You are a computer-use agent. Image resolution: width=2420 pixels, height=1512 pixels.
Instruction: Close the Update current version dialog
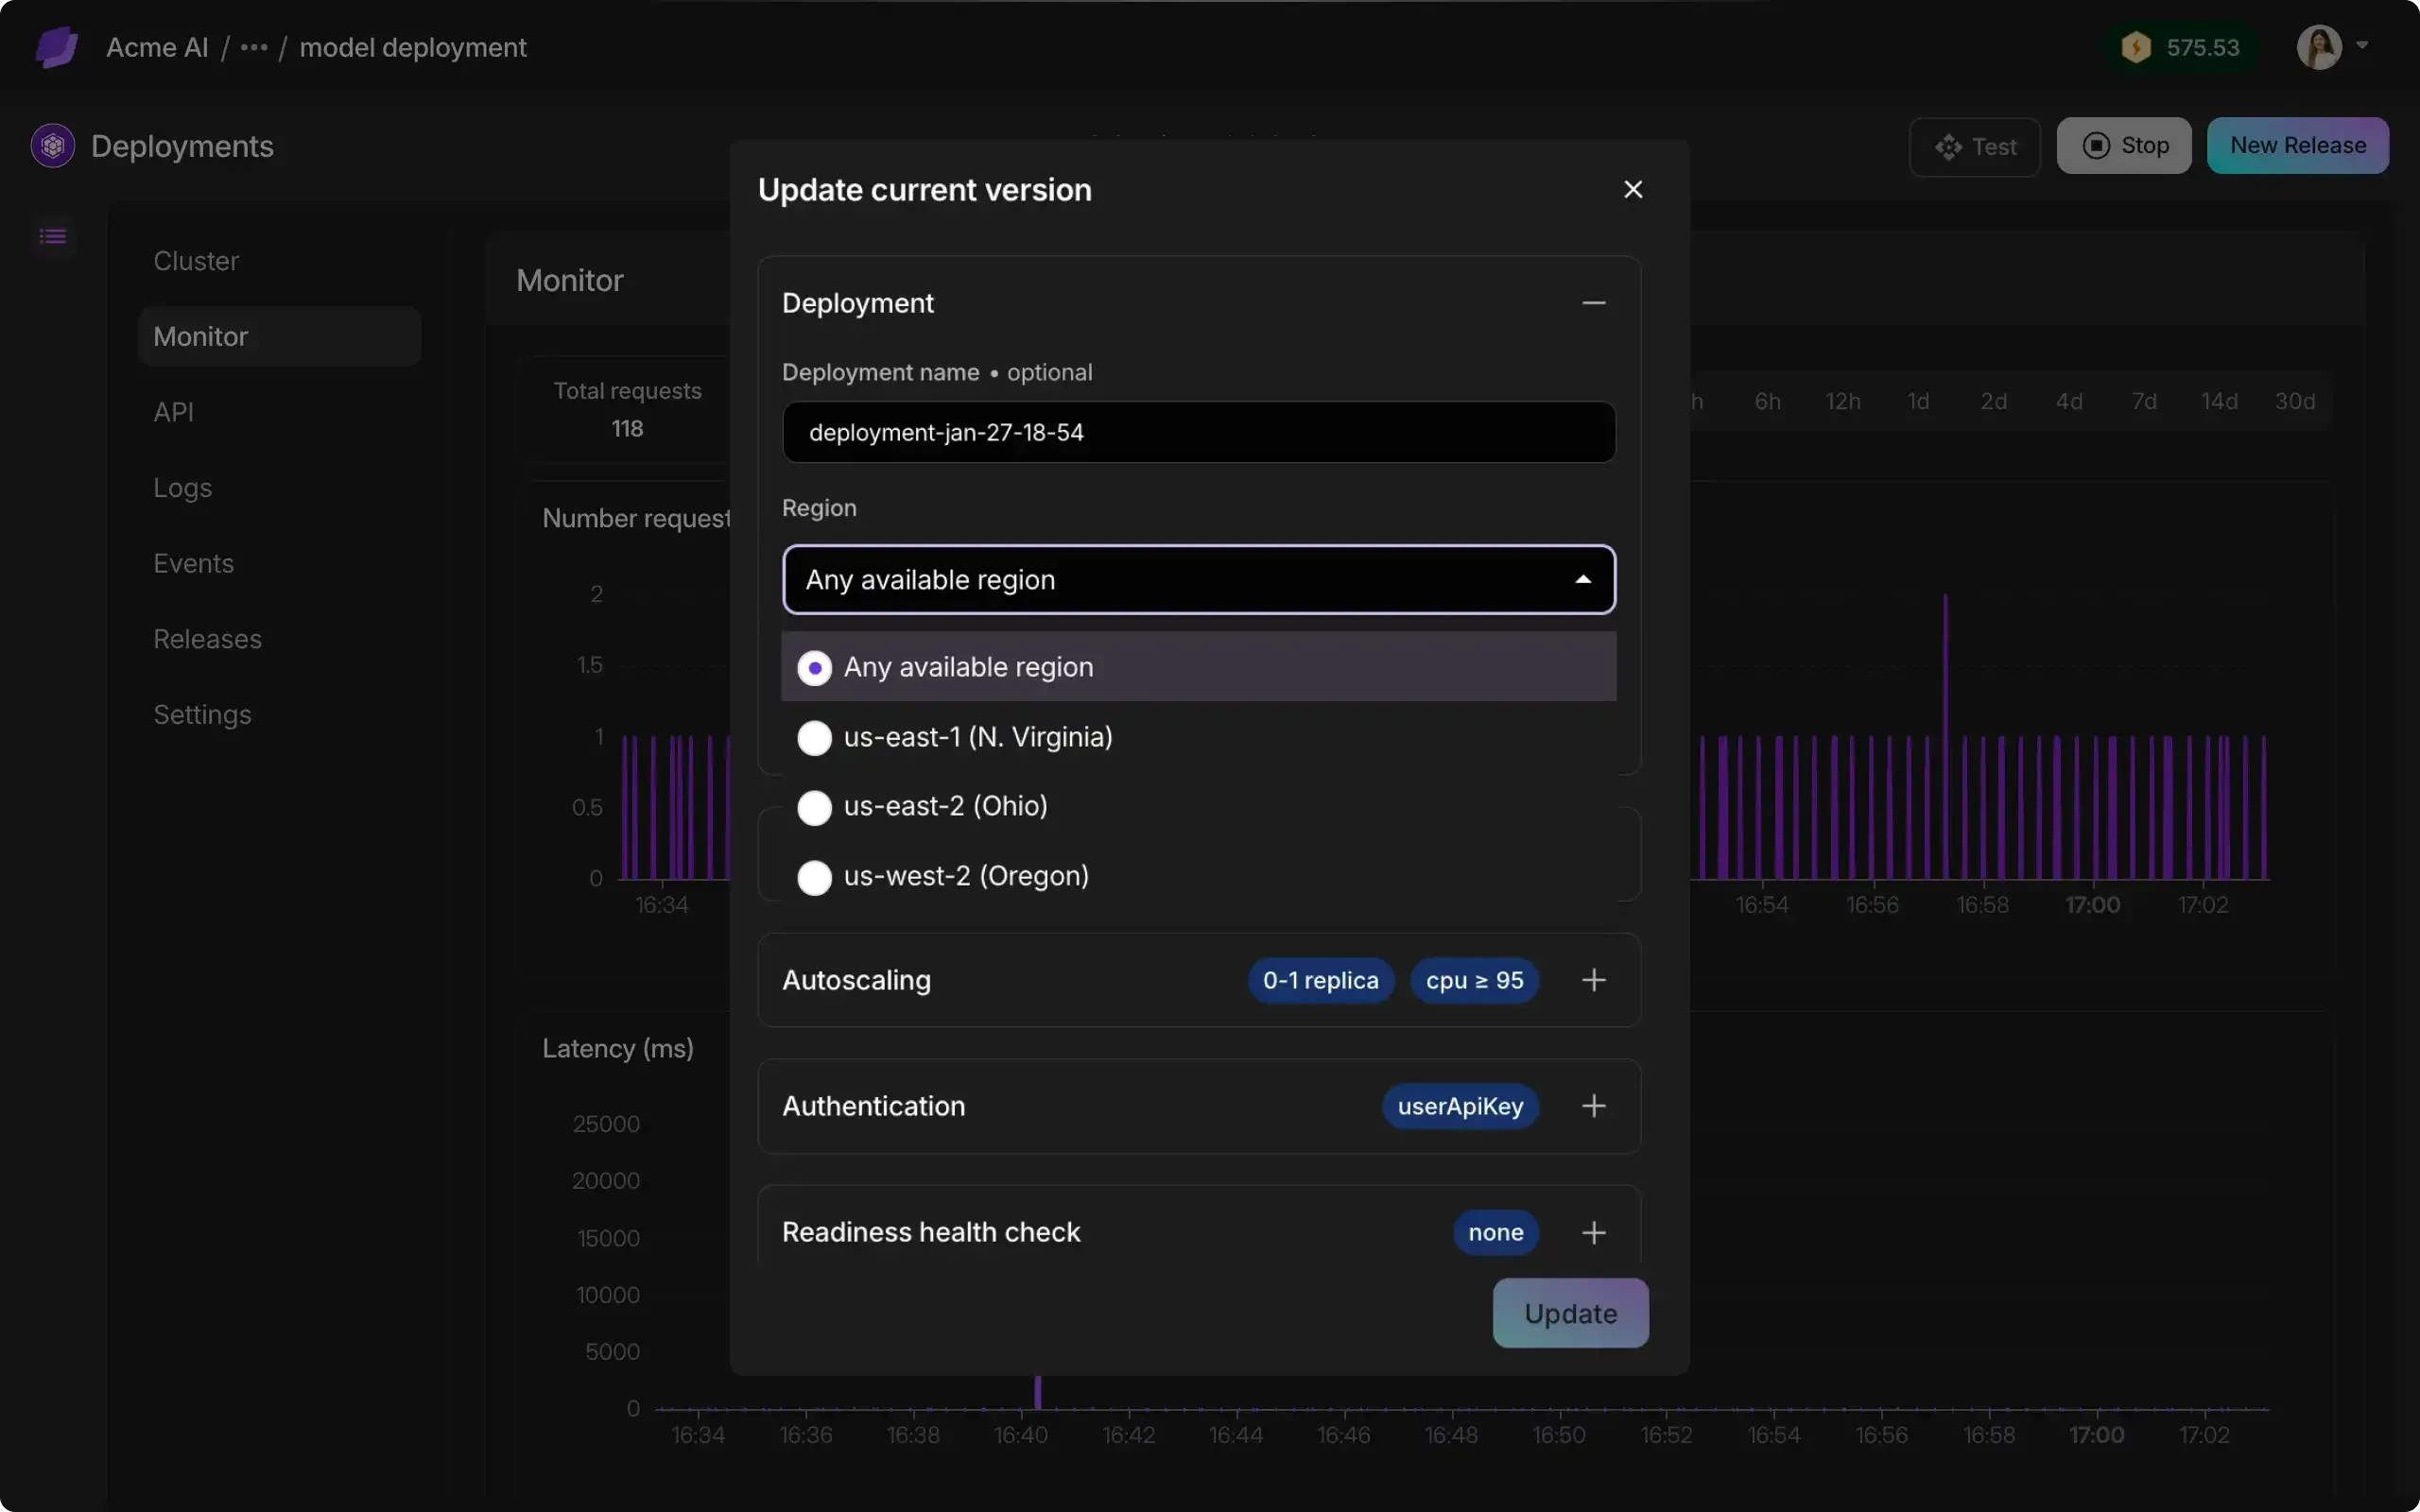click(x=1633, y=189)
